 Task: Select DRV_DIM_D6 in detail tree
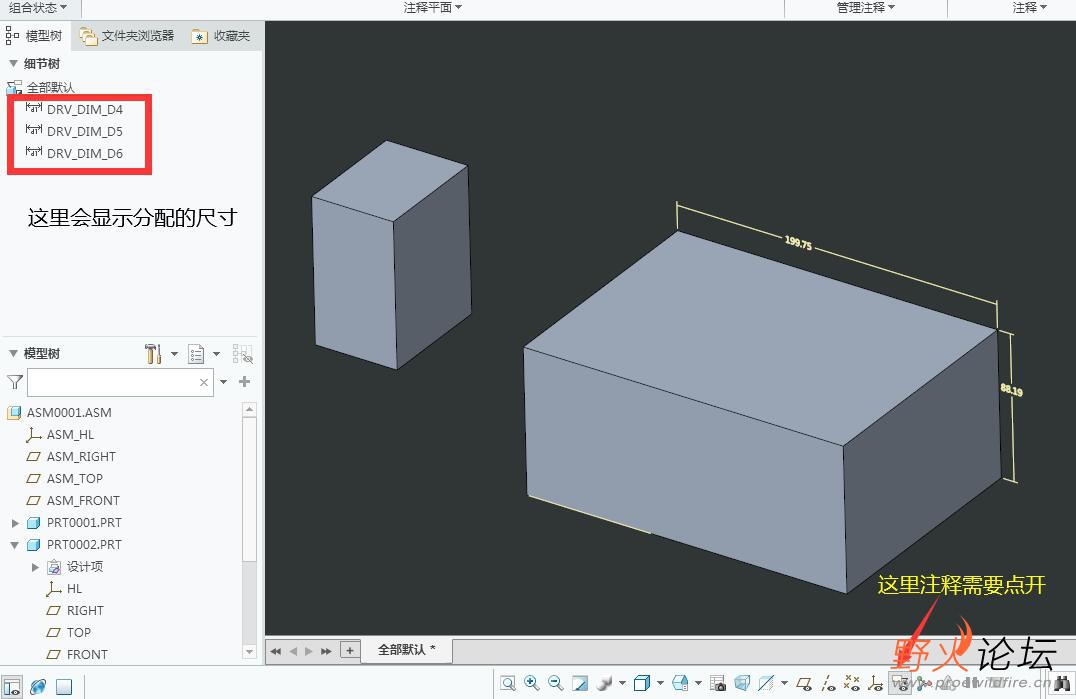[74, 153]
